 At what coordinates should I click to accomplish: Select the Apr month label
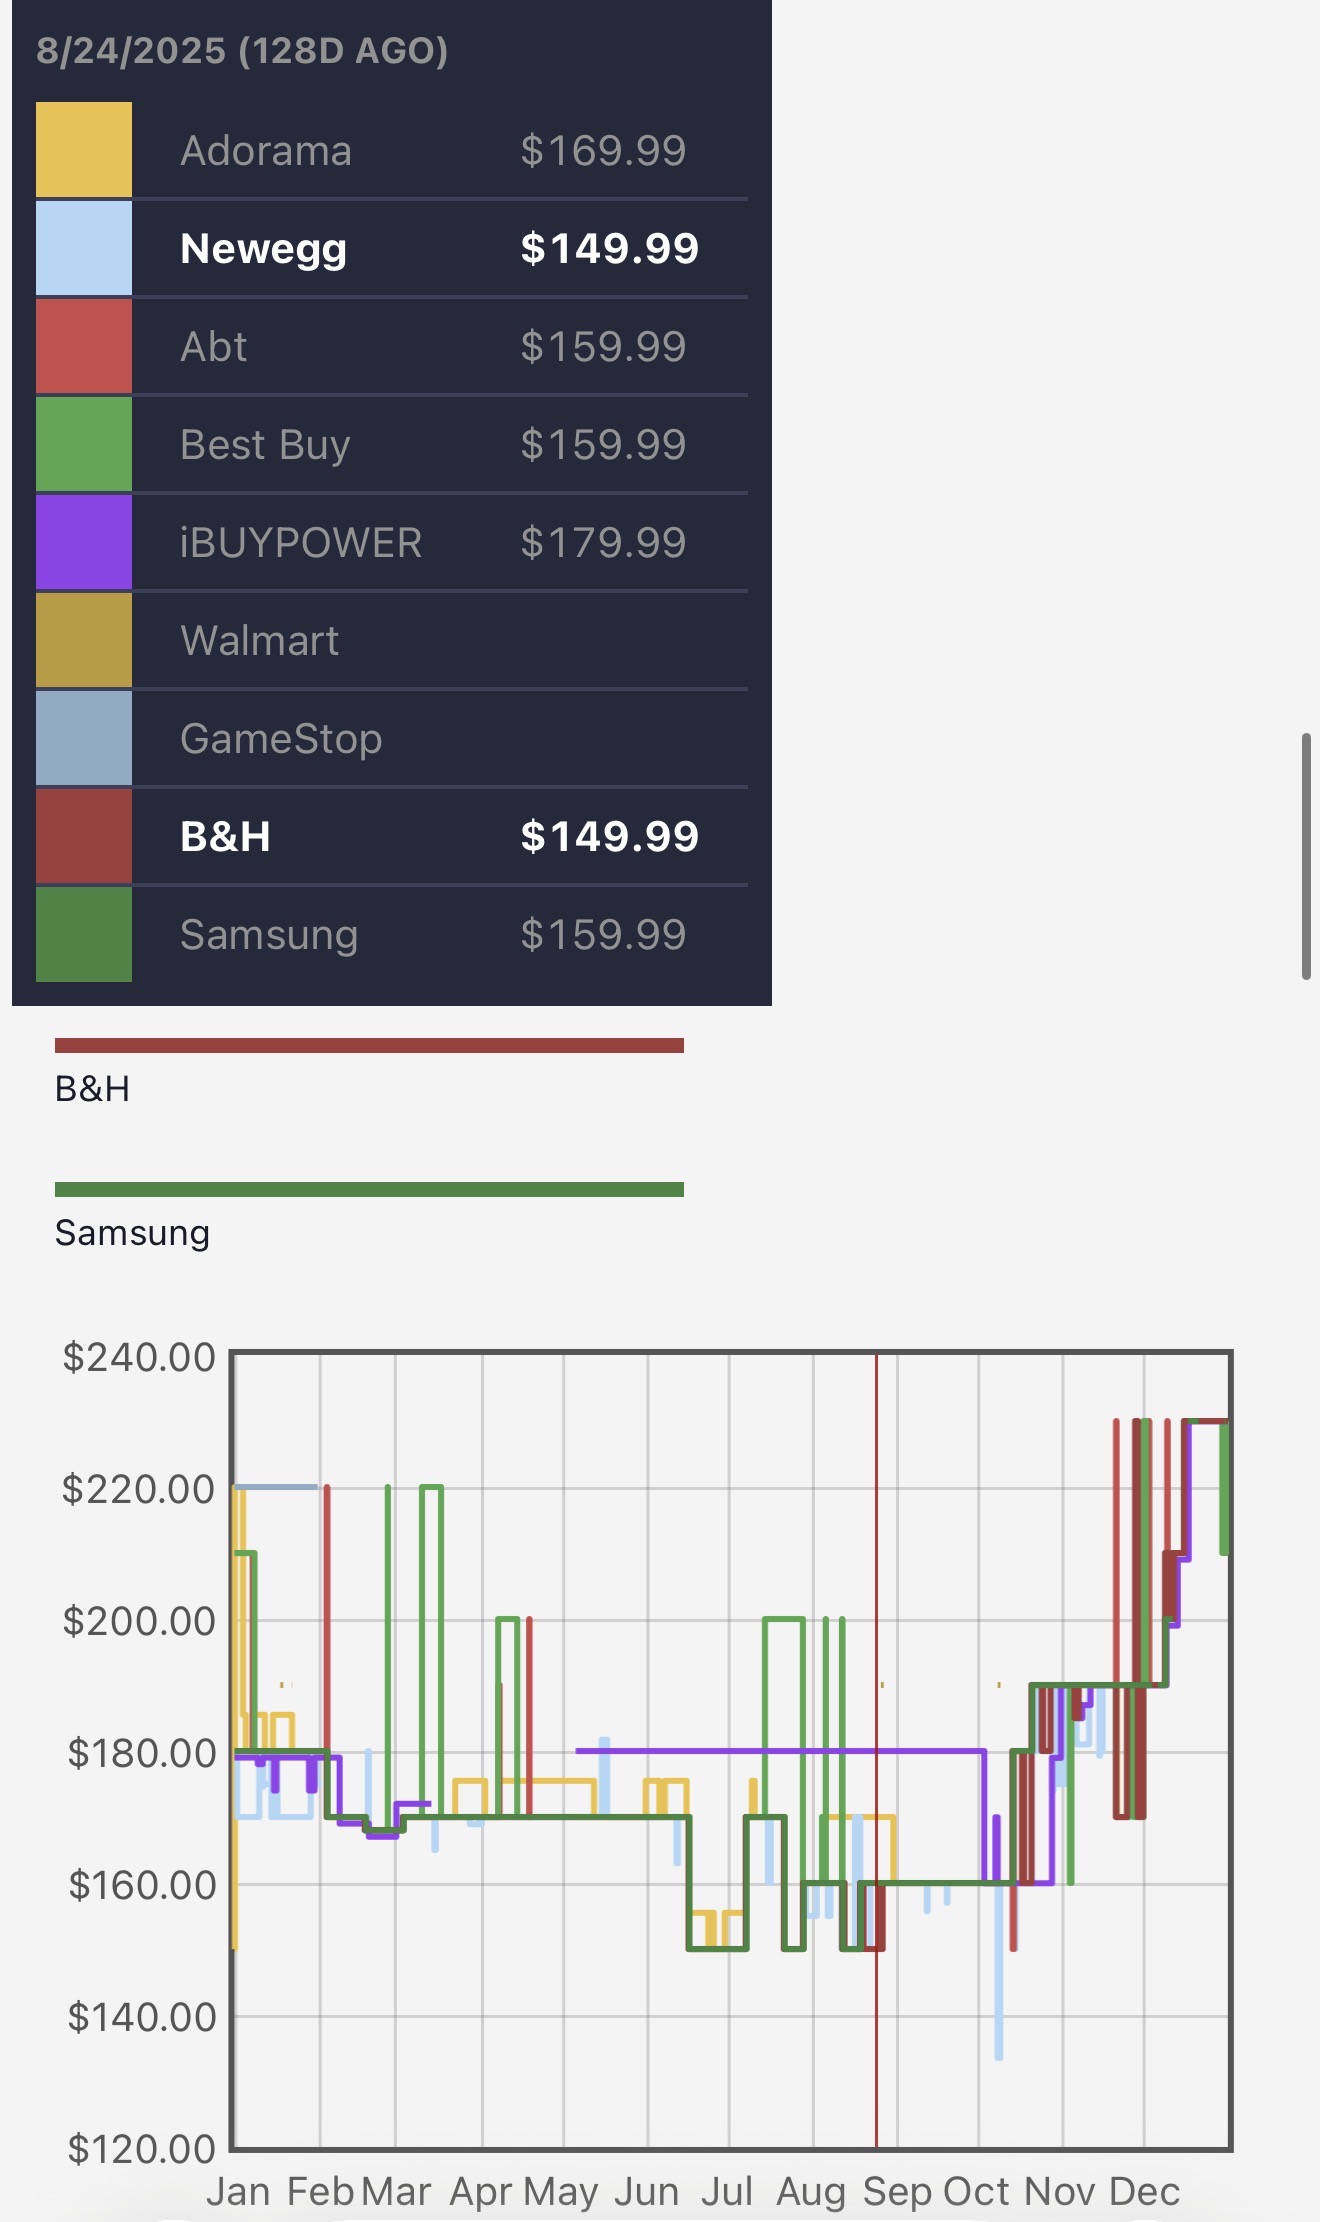[481, 2192]
